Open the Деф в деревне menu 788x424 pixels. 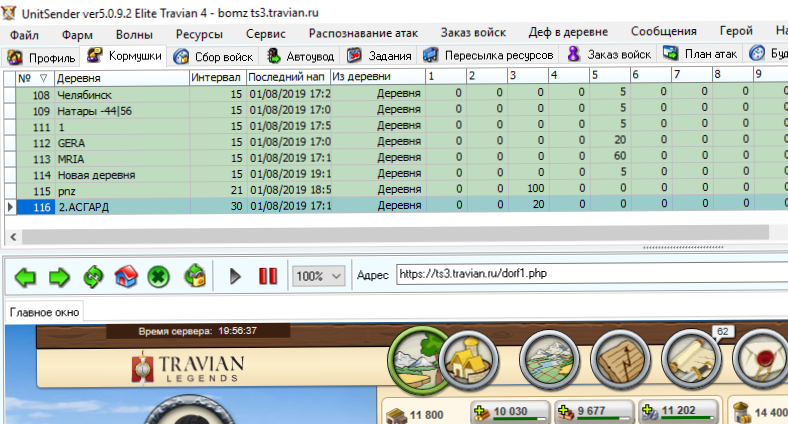click(568, 32)
